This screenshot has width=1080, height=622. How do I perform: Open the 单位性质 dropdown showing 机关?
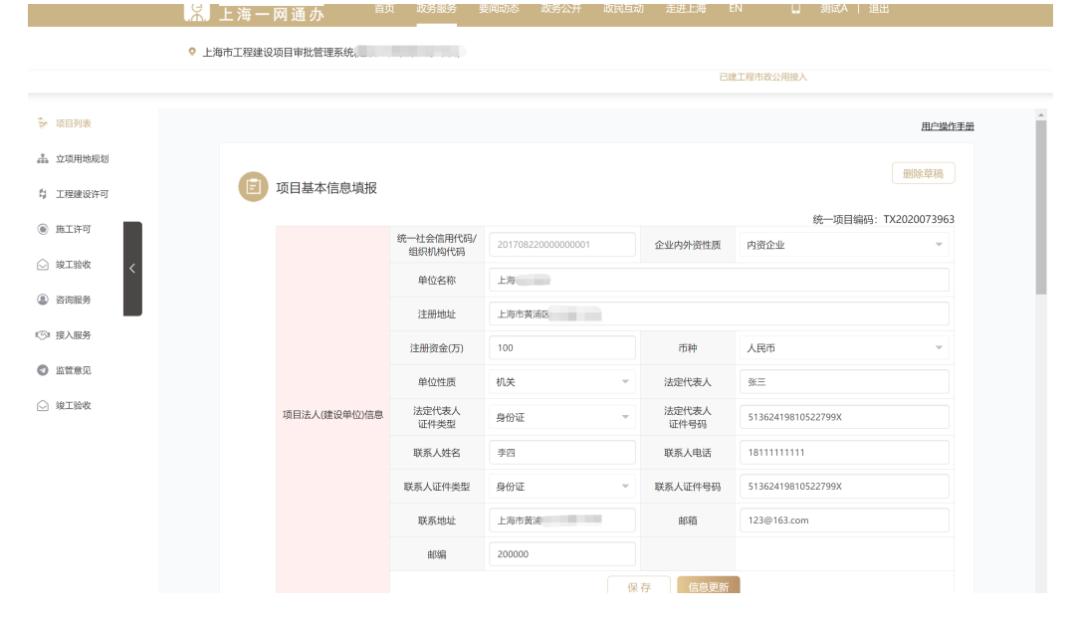point(560,382)
